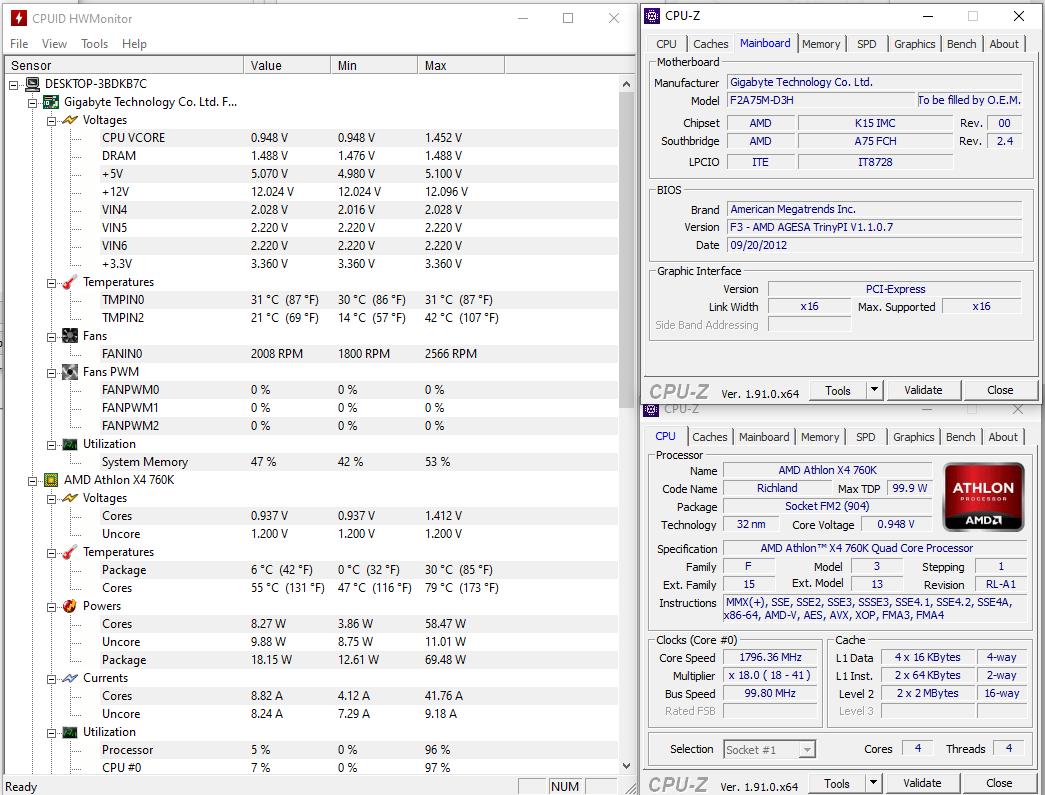
Task: Switch to Memory tab in upper CPU-Z
Action: click(821, 44)
